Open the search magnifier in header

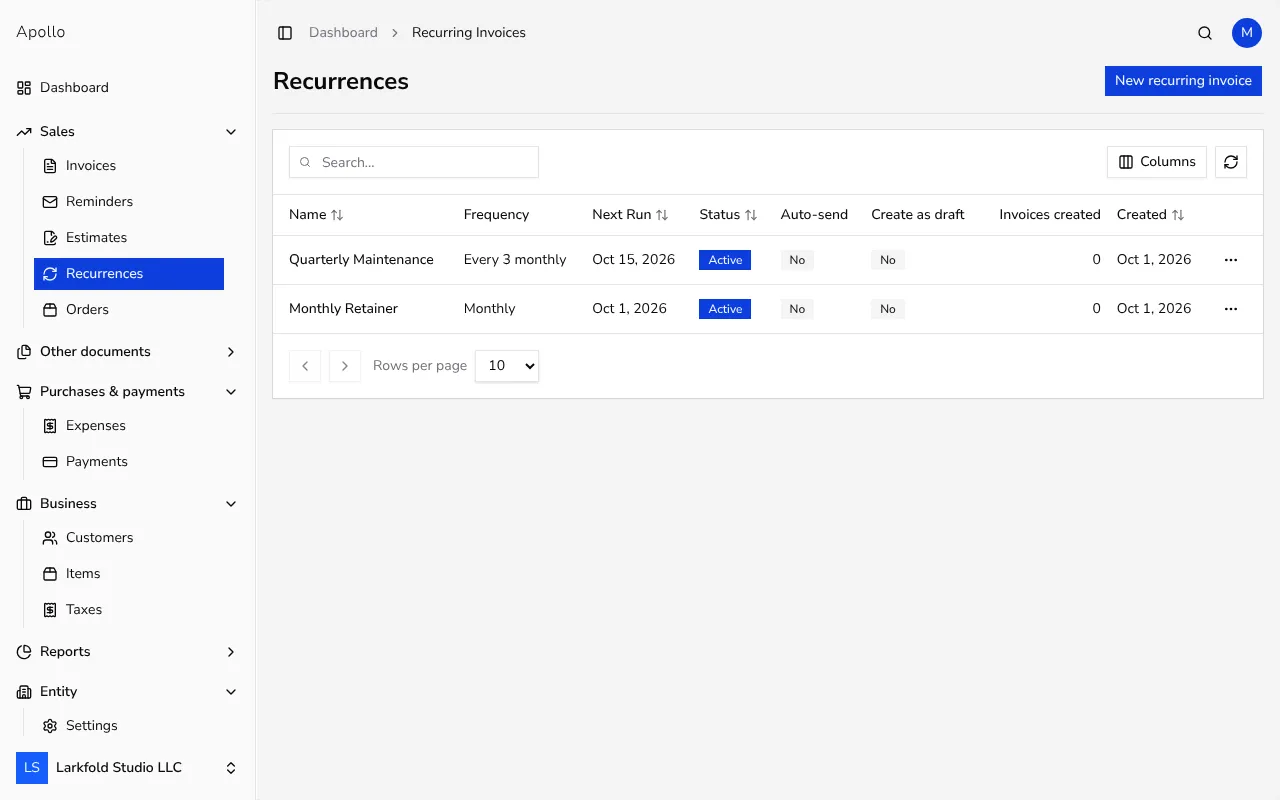click(x=1205, y=33)
